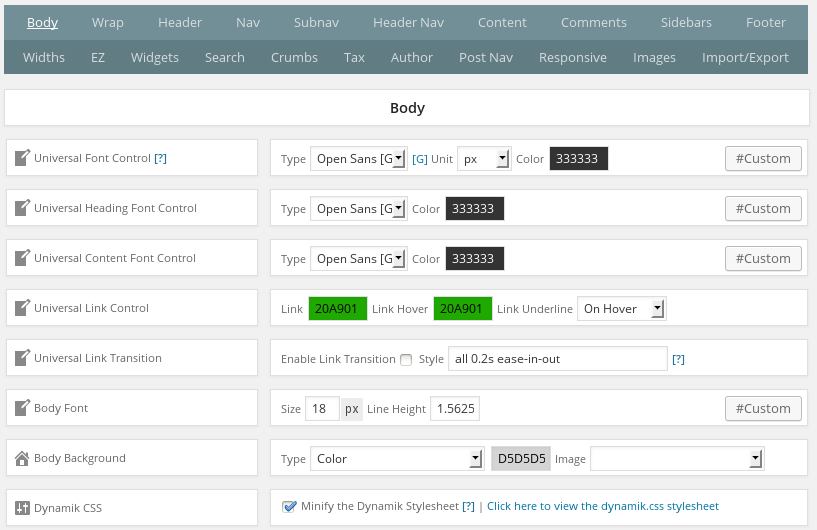817x530 pixels.
Task: Click edit icon beside Universal Link Transition
Action: [22, 358]
